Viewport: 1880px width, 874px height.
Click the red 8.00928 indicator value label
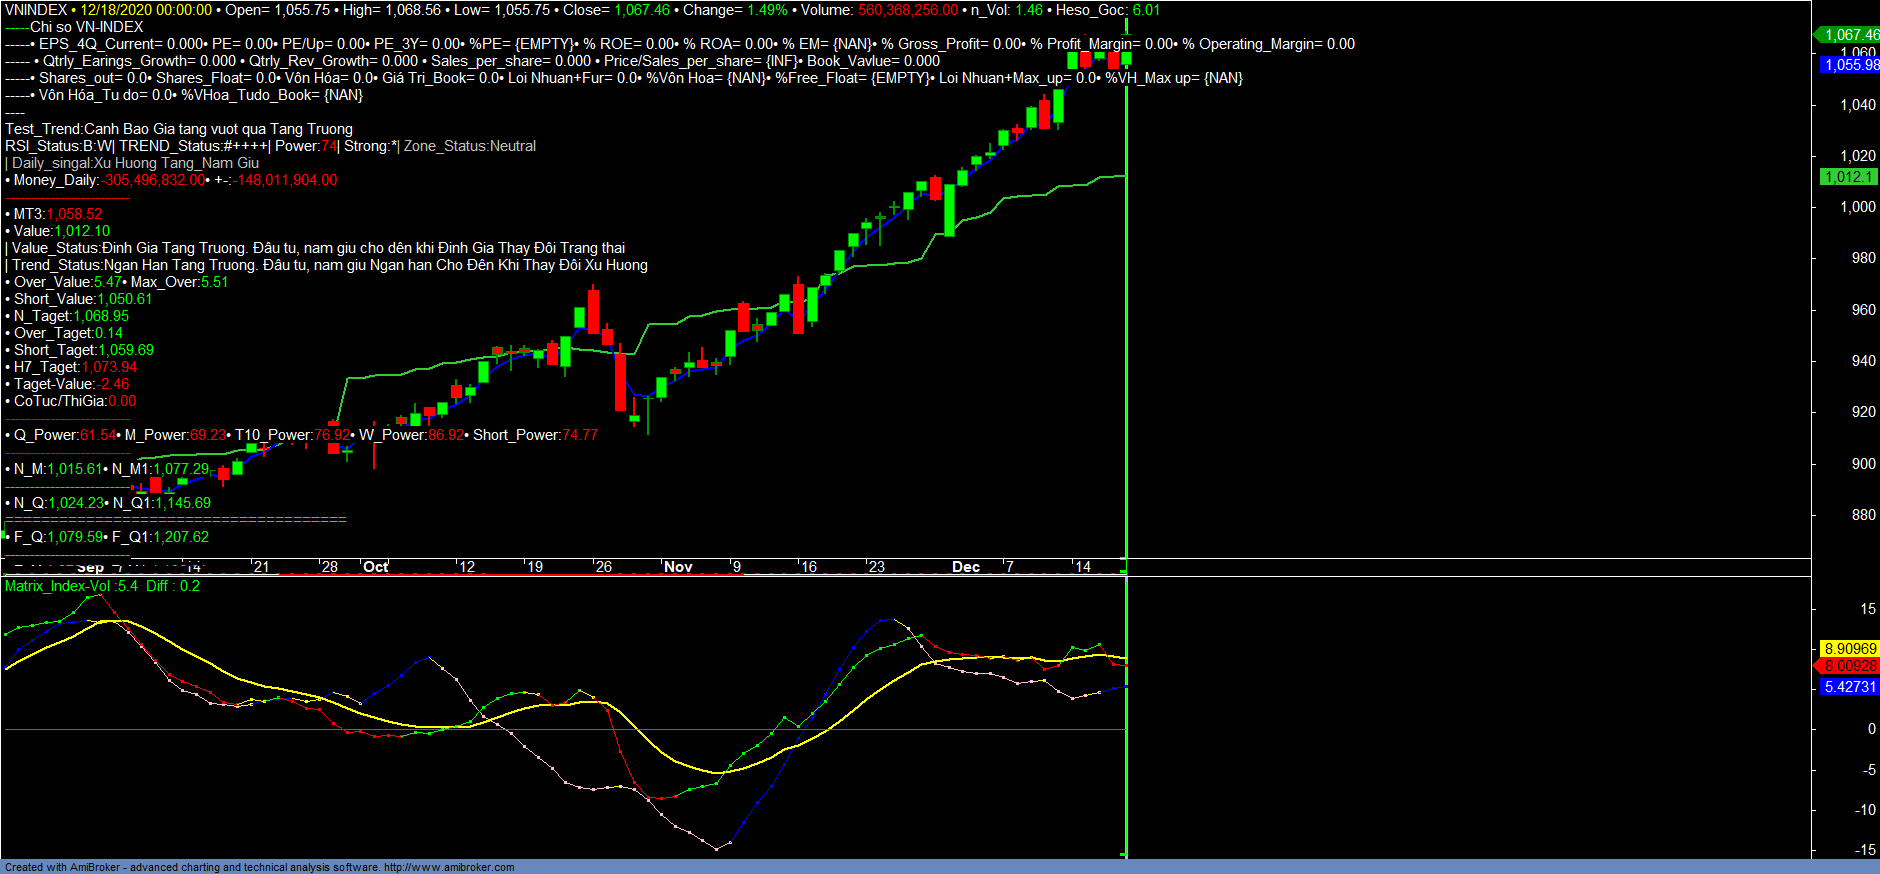pos(1849,666)
